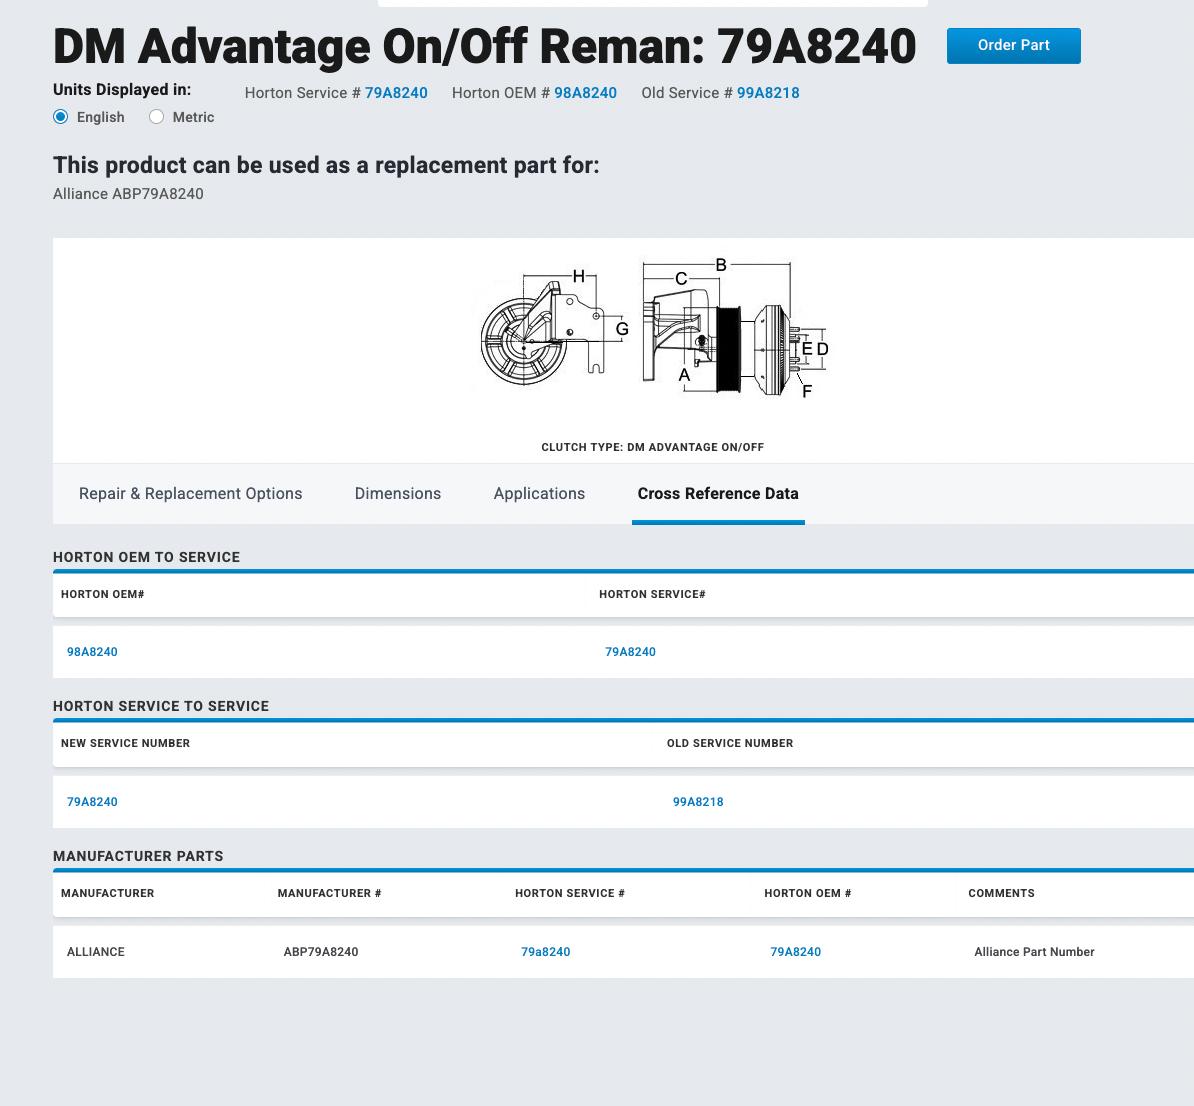Switch to Repair & Replacement Options tab
The height and width of the screenshot is (1106, 1194).
pos(190,494)
